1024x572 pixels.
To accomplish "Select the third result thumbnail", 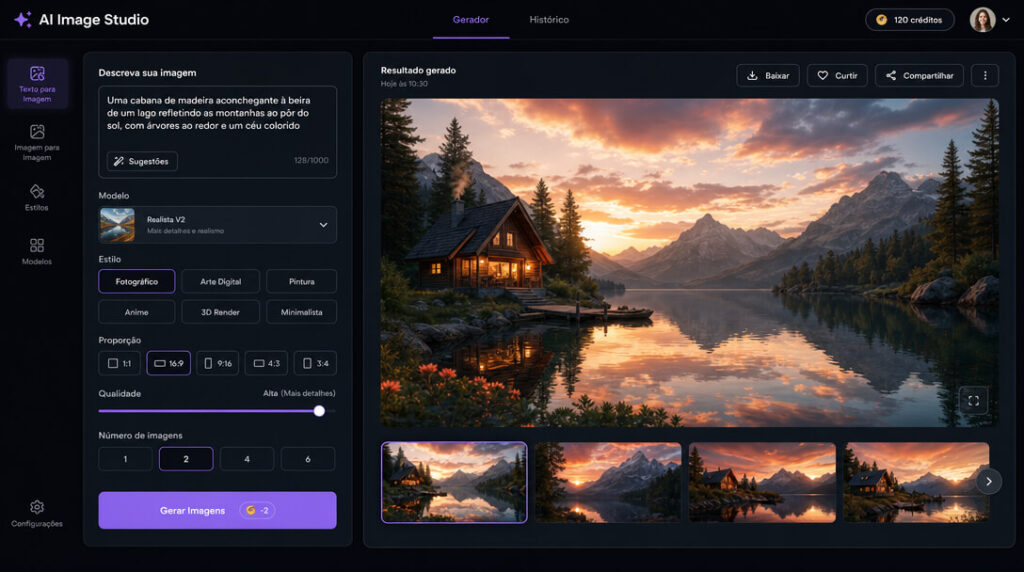I will pyautogui.click(x=762, y=482).
